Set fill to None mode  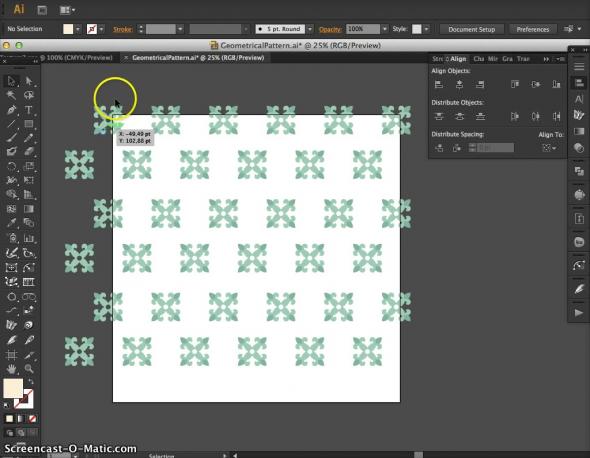[x=32, y=419]
